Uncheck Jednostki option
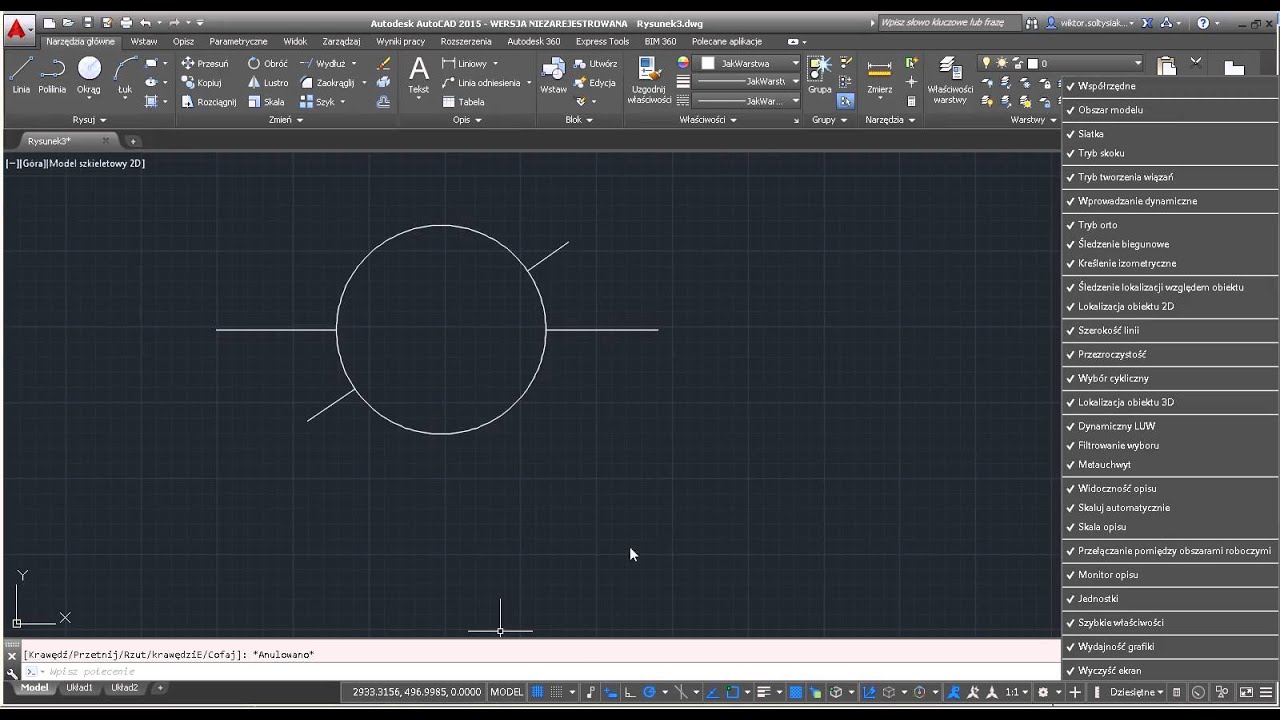 click(1170, 598)
